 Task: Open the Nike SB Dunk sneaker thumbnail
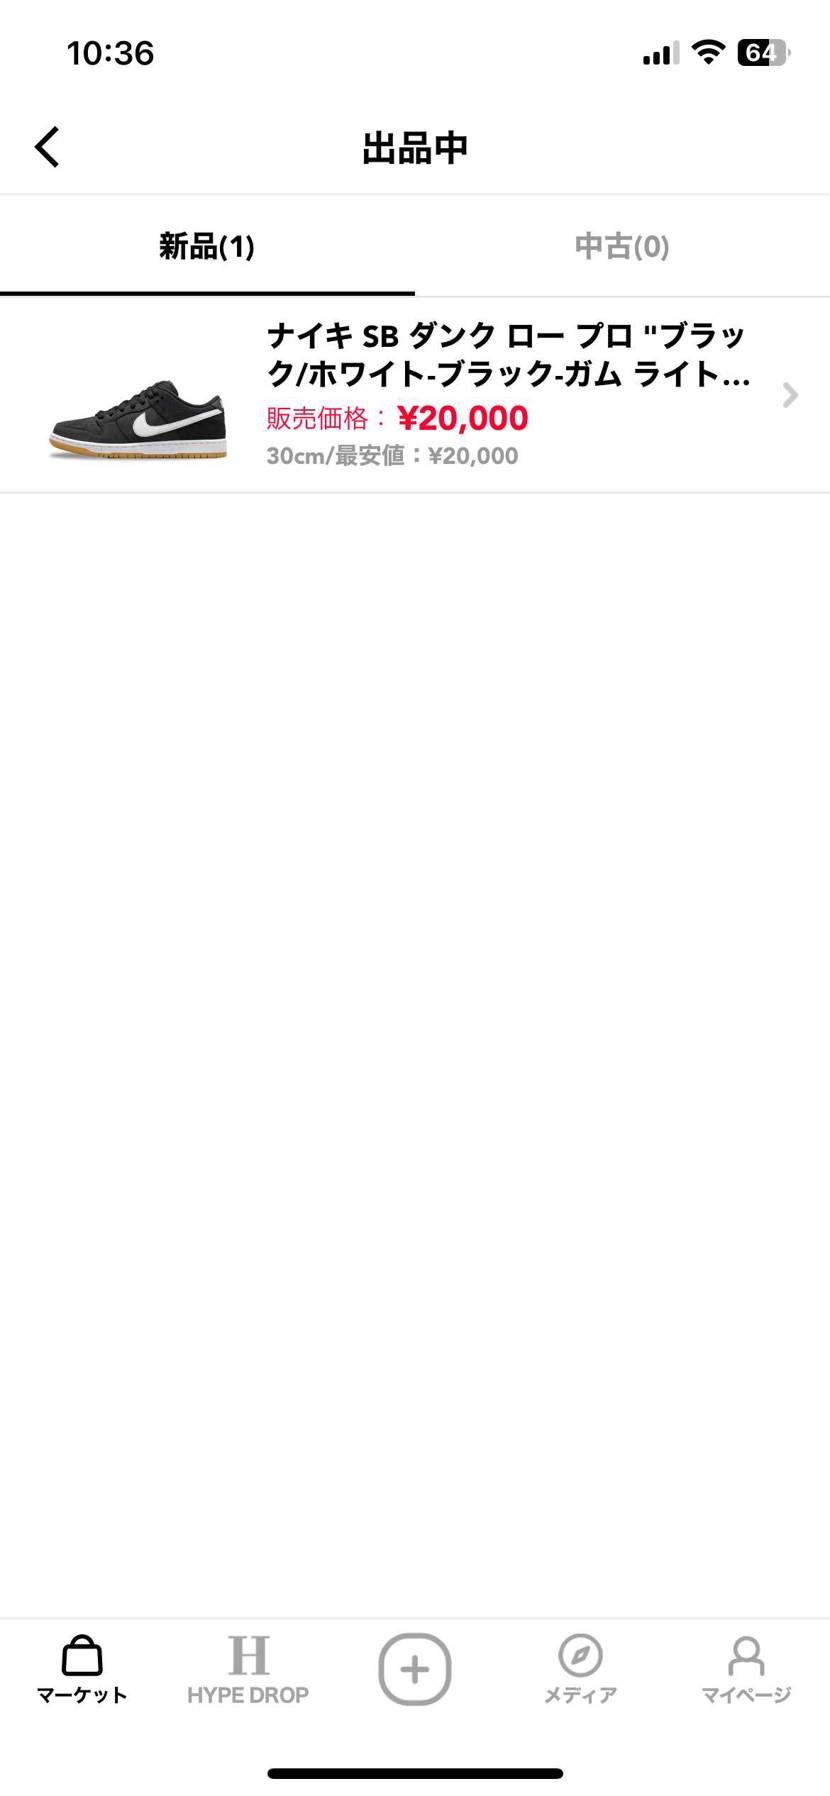tap(138, 420)
